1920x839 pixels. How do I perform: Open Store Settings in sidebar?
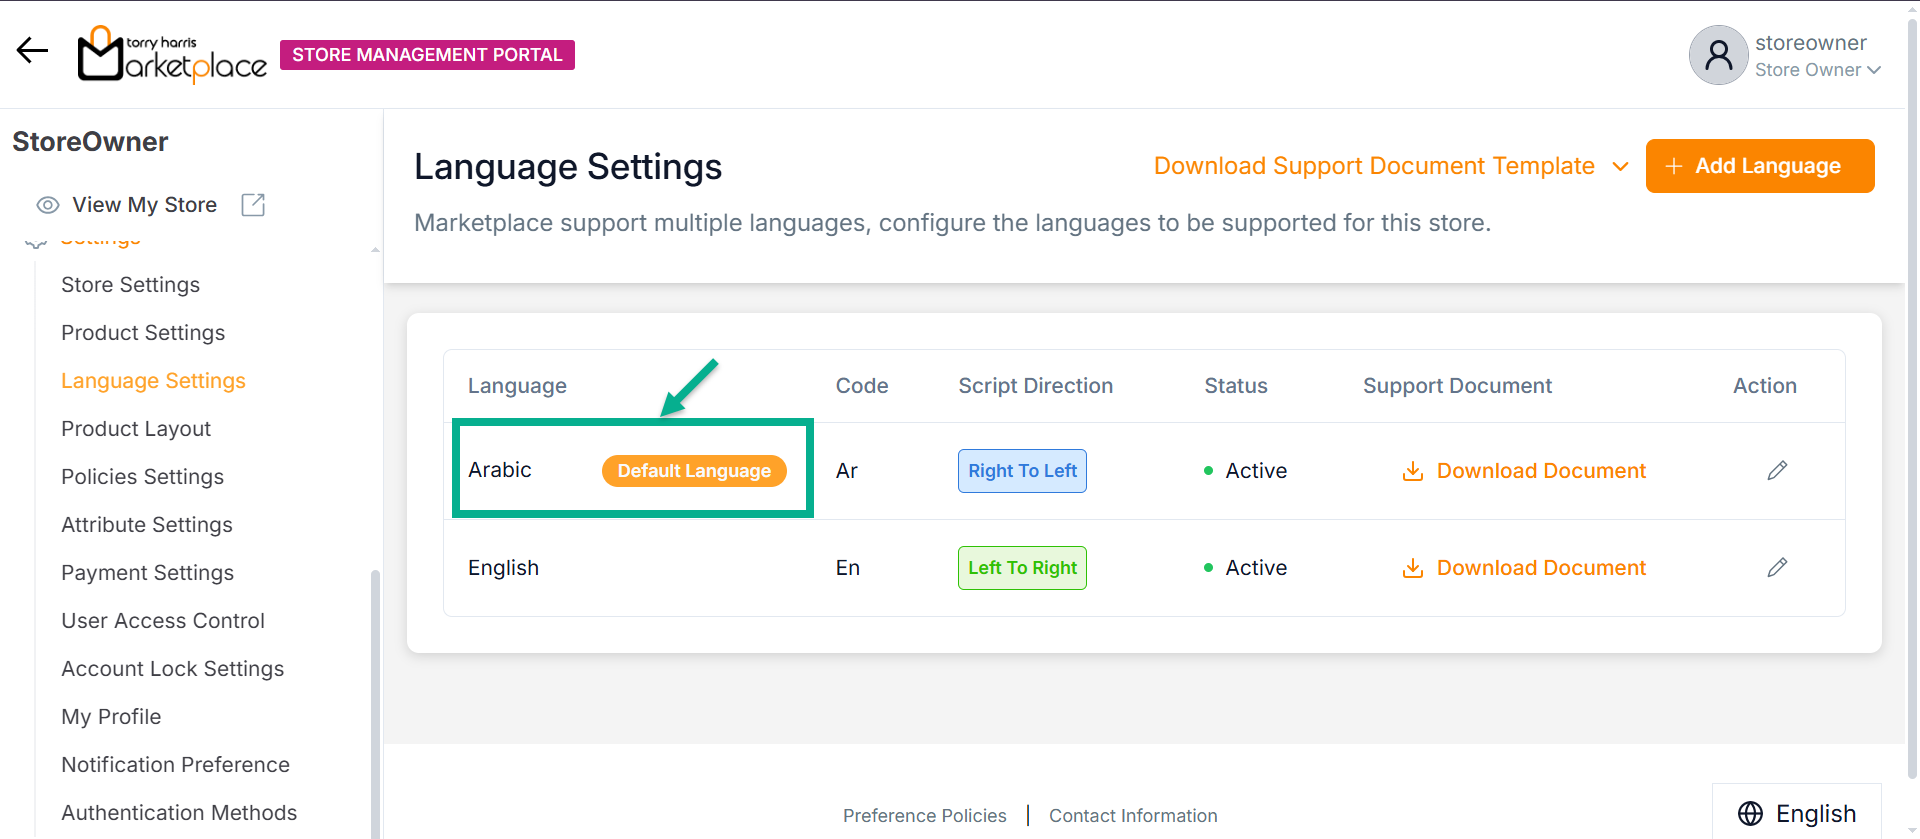click(130, 285)
